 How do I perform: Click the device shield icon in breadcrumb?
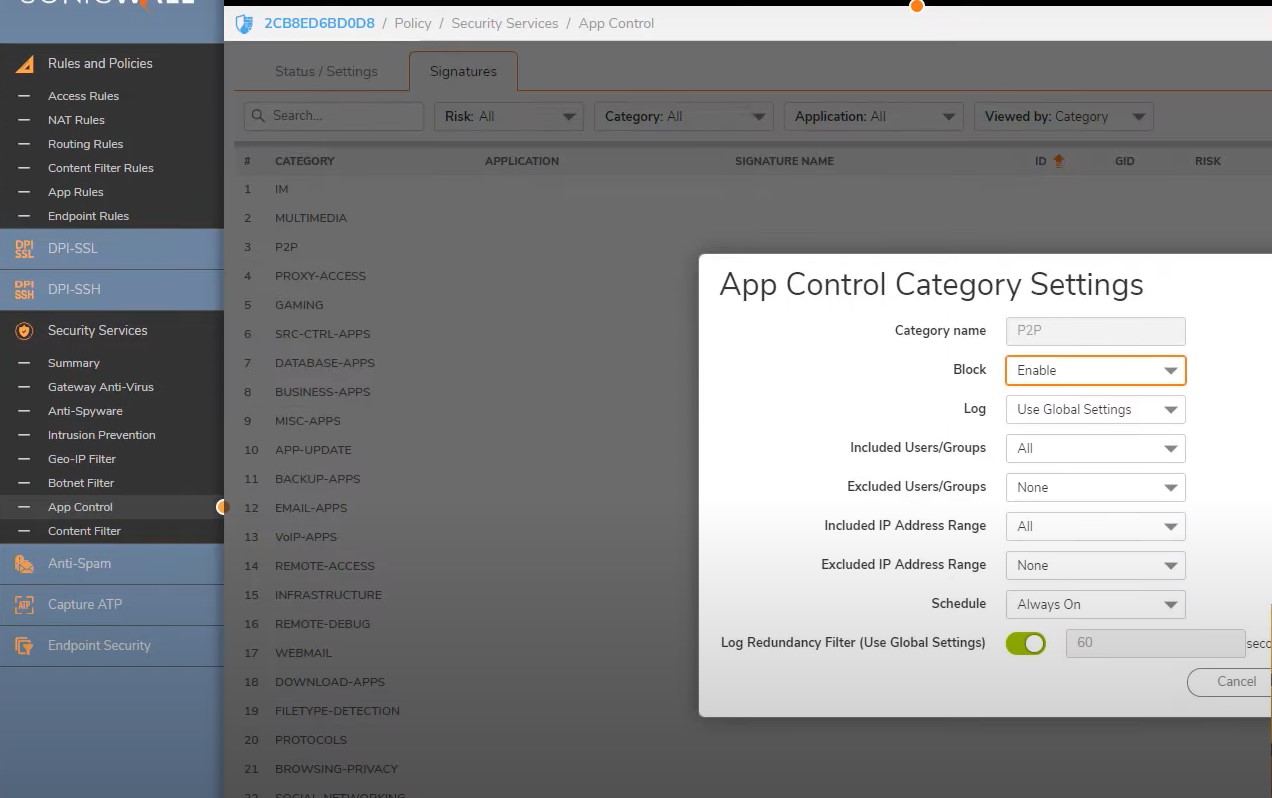pyautogui.click(x=244, y=24)
